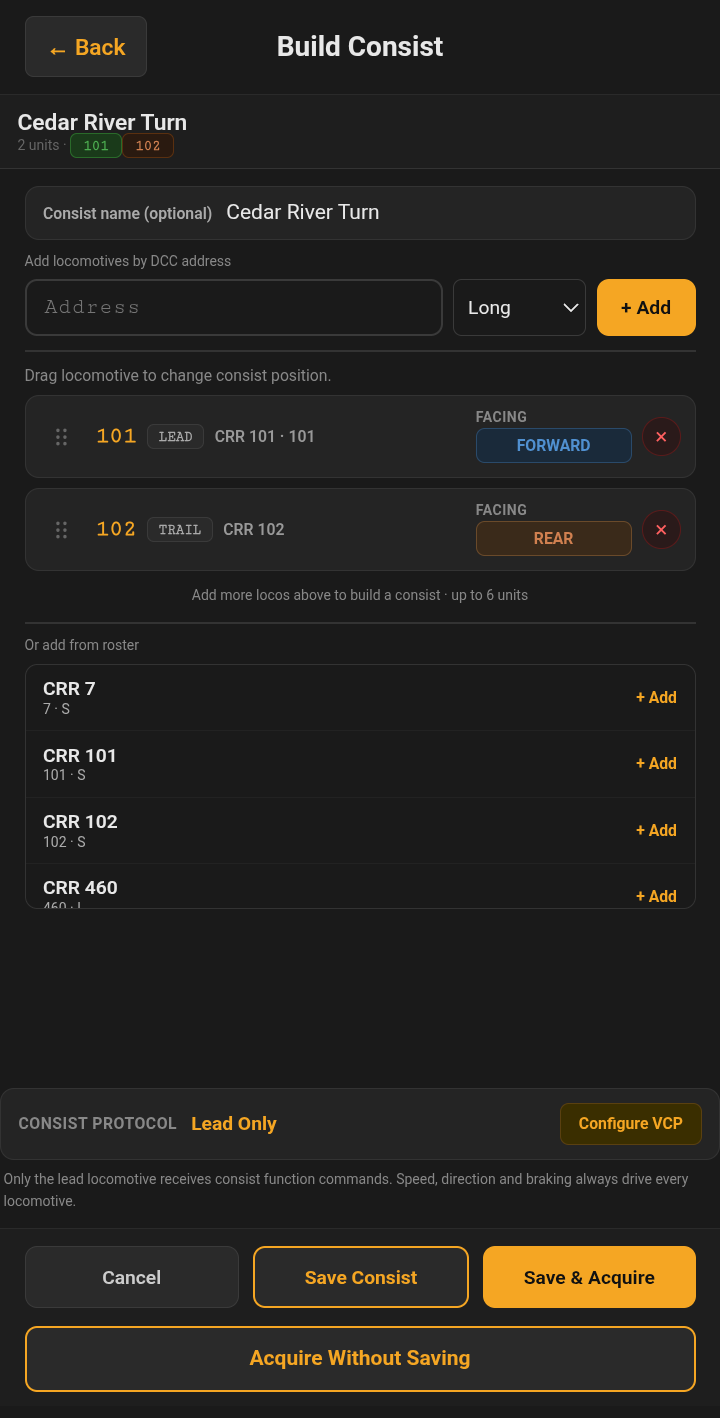Open Configure VCP settings
720x1418 pixels.
[x=630, y=1124]
